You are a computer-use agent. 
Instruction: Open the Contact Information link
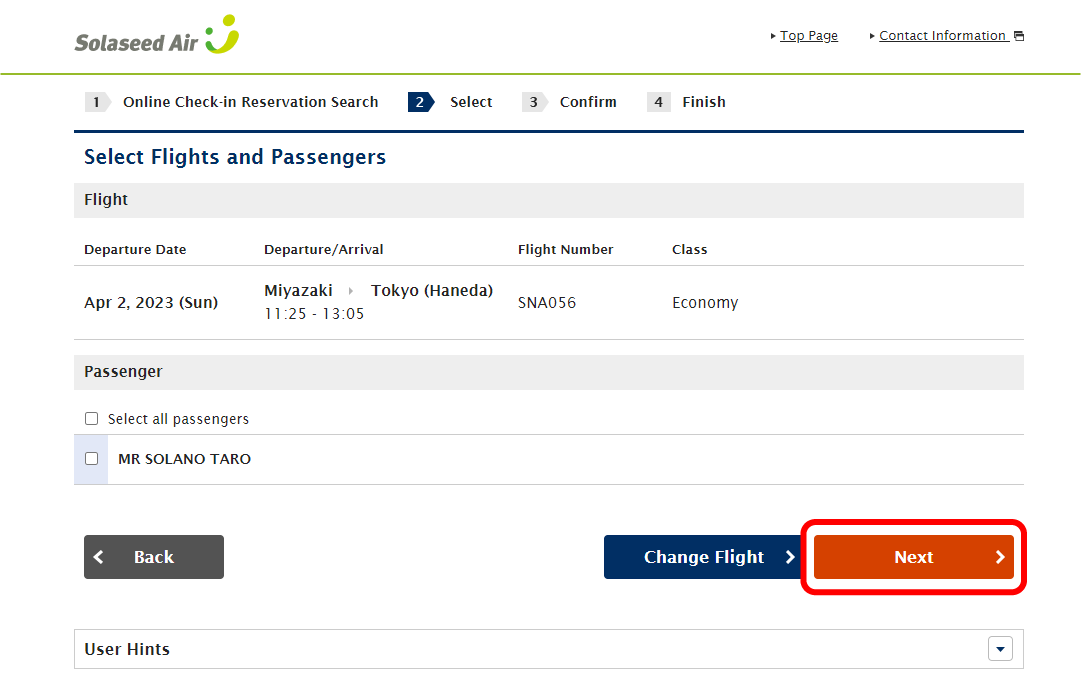[942, 36]
